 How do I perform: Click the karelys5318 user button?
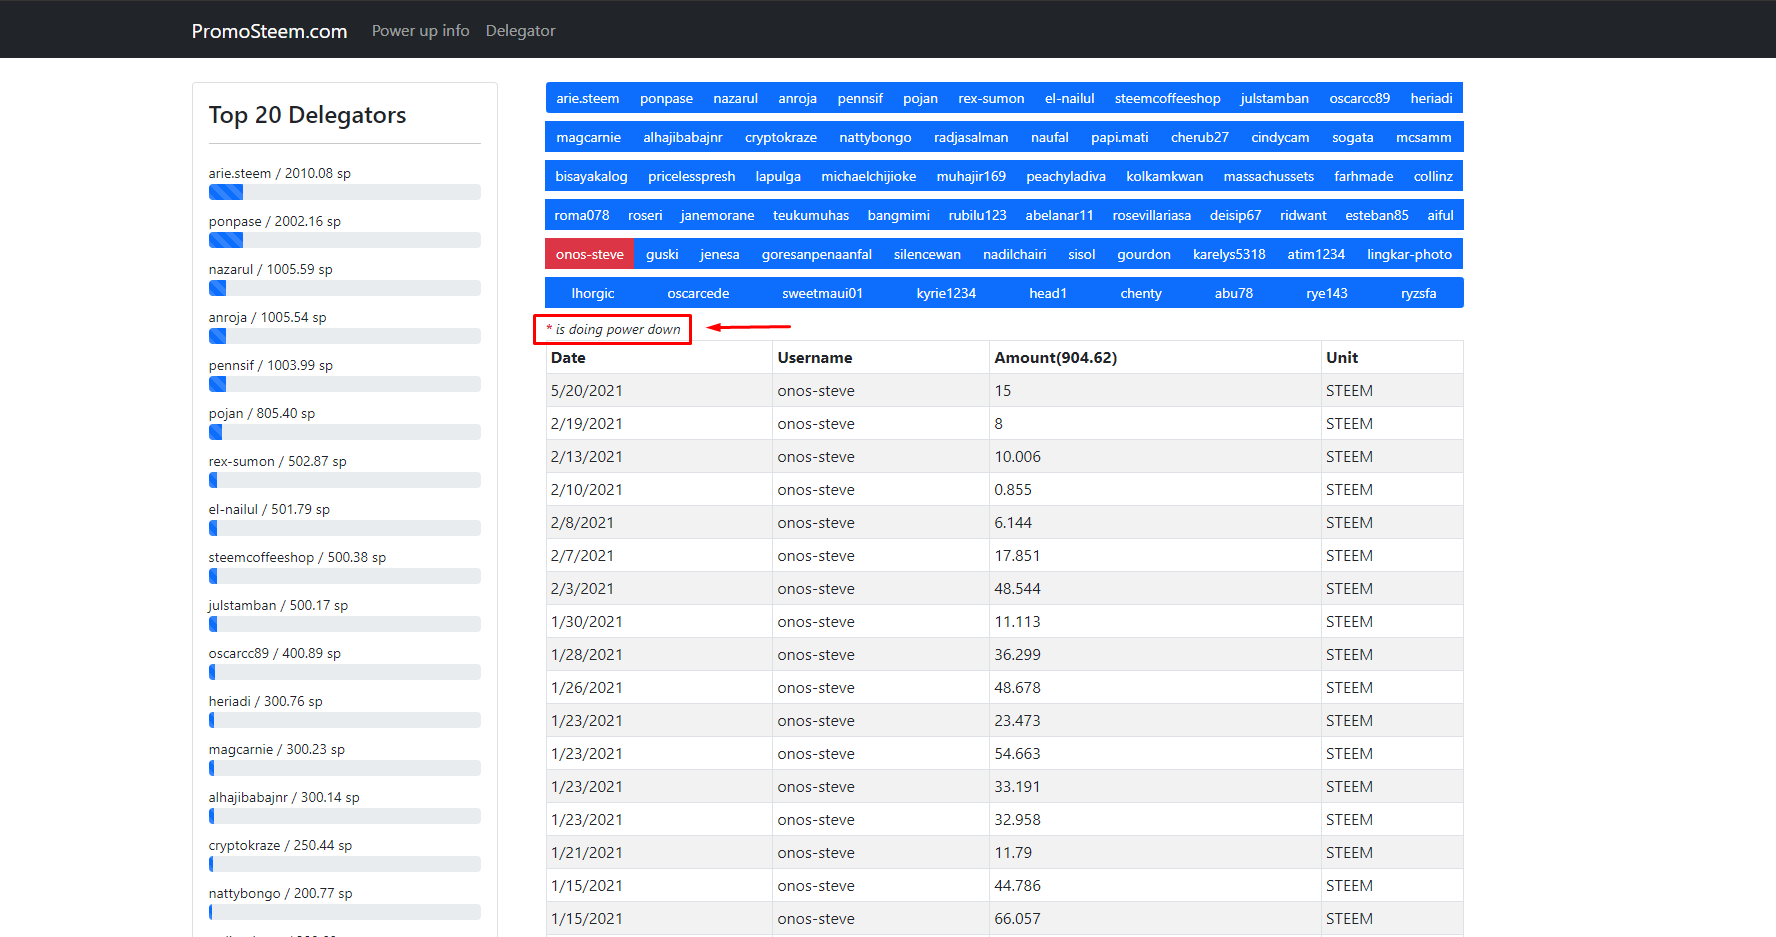click(x=1229, y=254)
